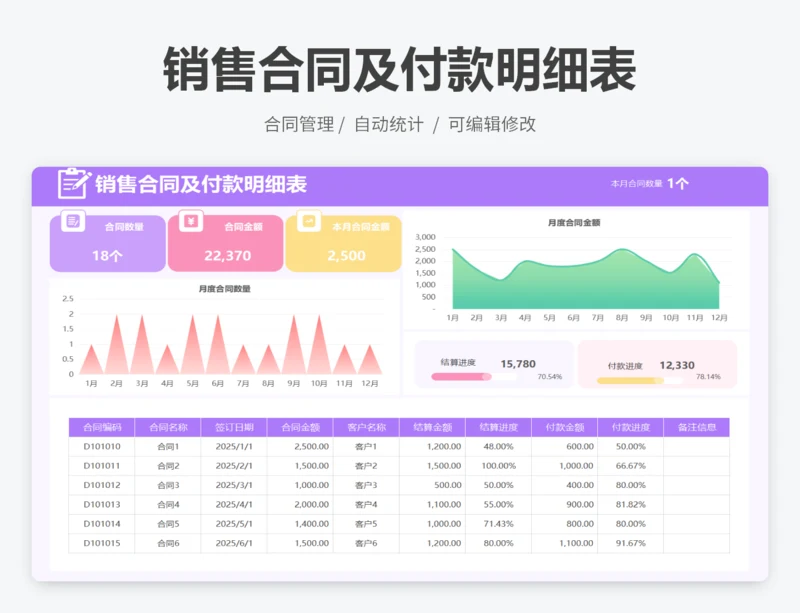Click the 本月合同数量 1个 indicator in header
The height and width of the screenshot is (613, 800).
pos(649,183)
